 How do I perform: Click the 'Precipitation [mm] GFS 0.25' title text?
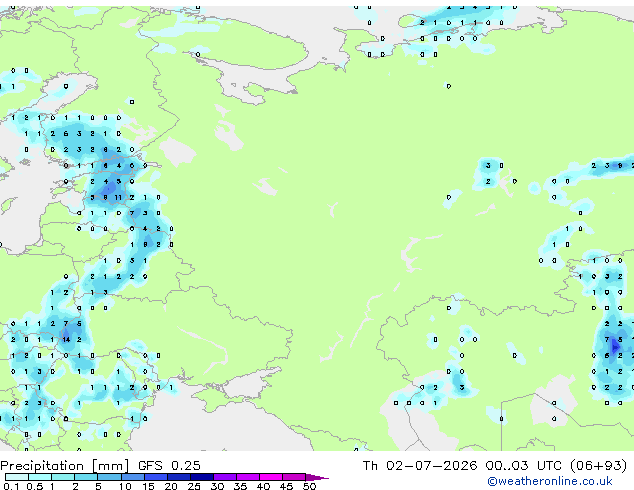click(100, 466)
